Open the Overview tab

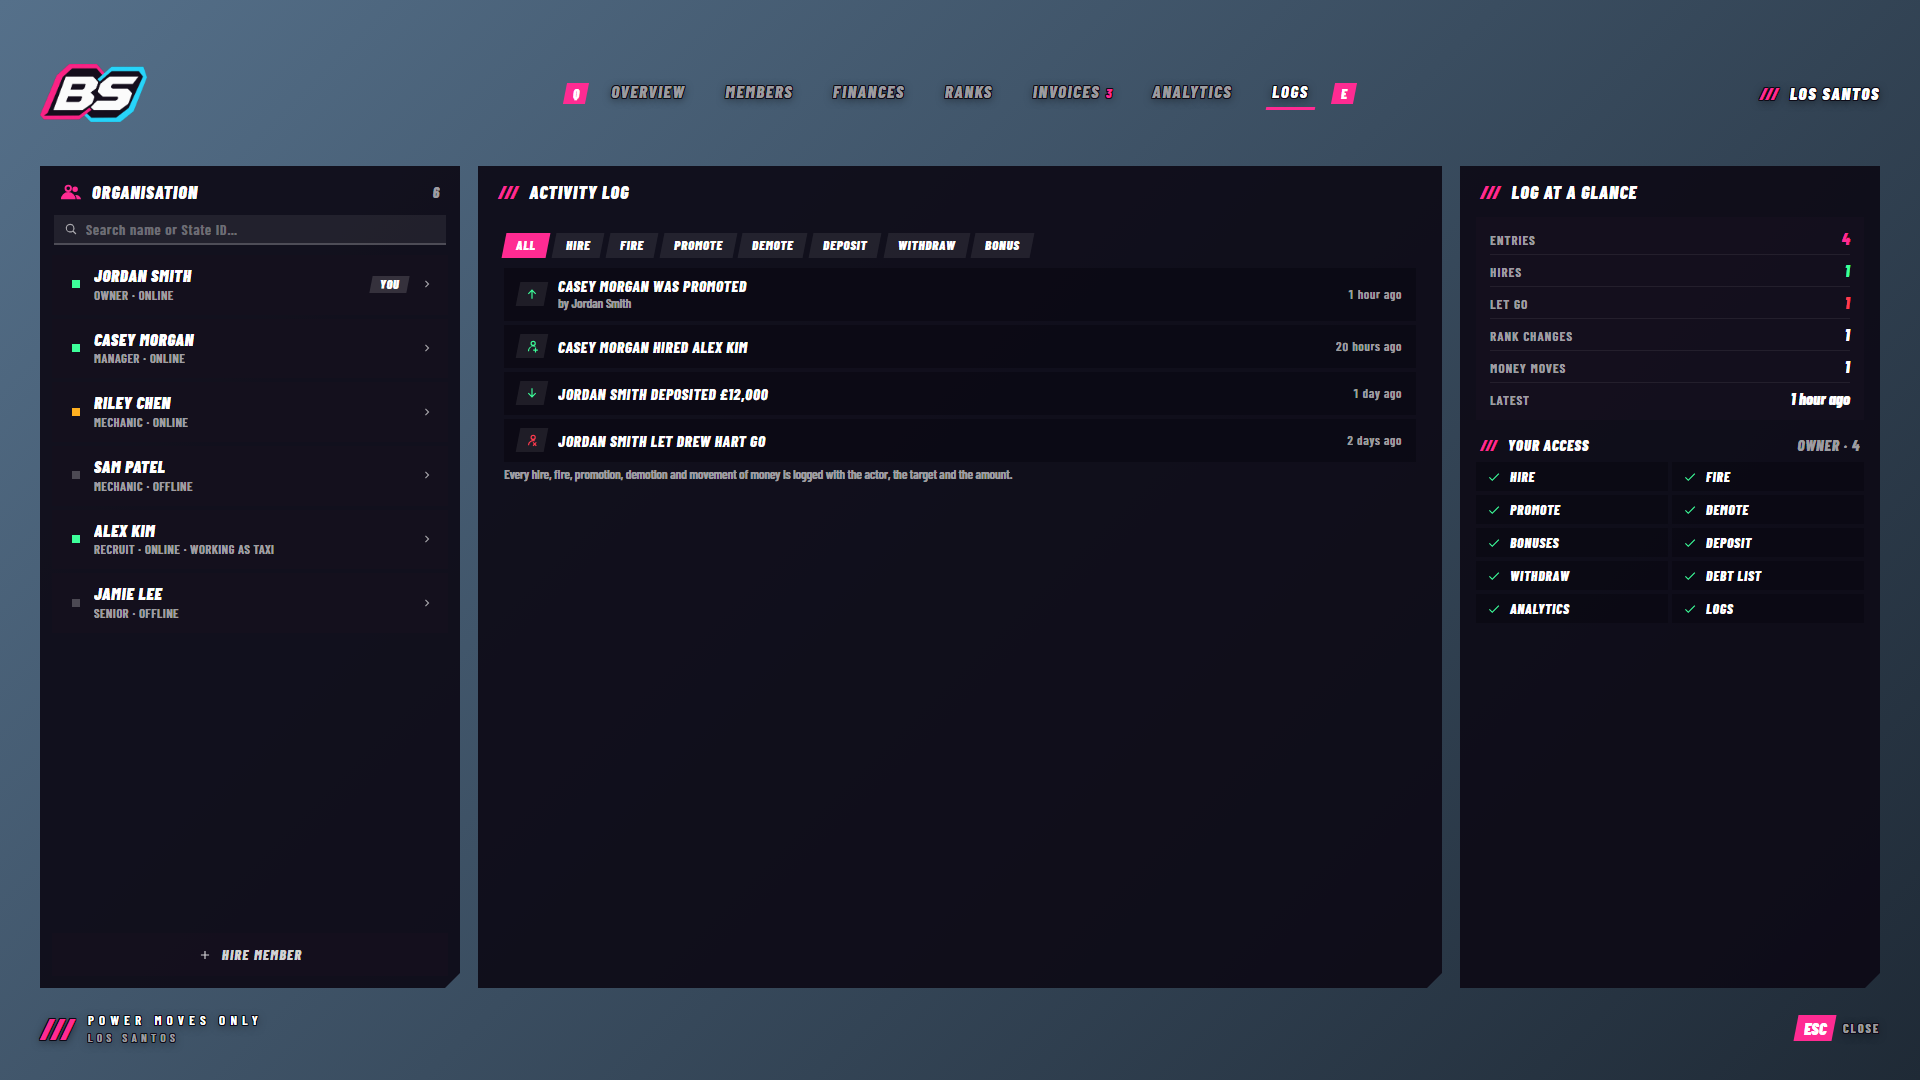[x=648, y=93]
